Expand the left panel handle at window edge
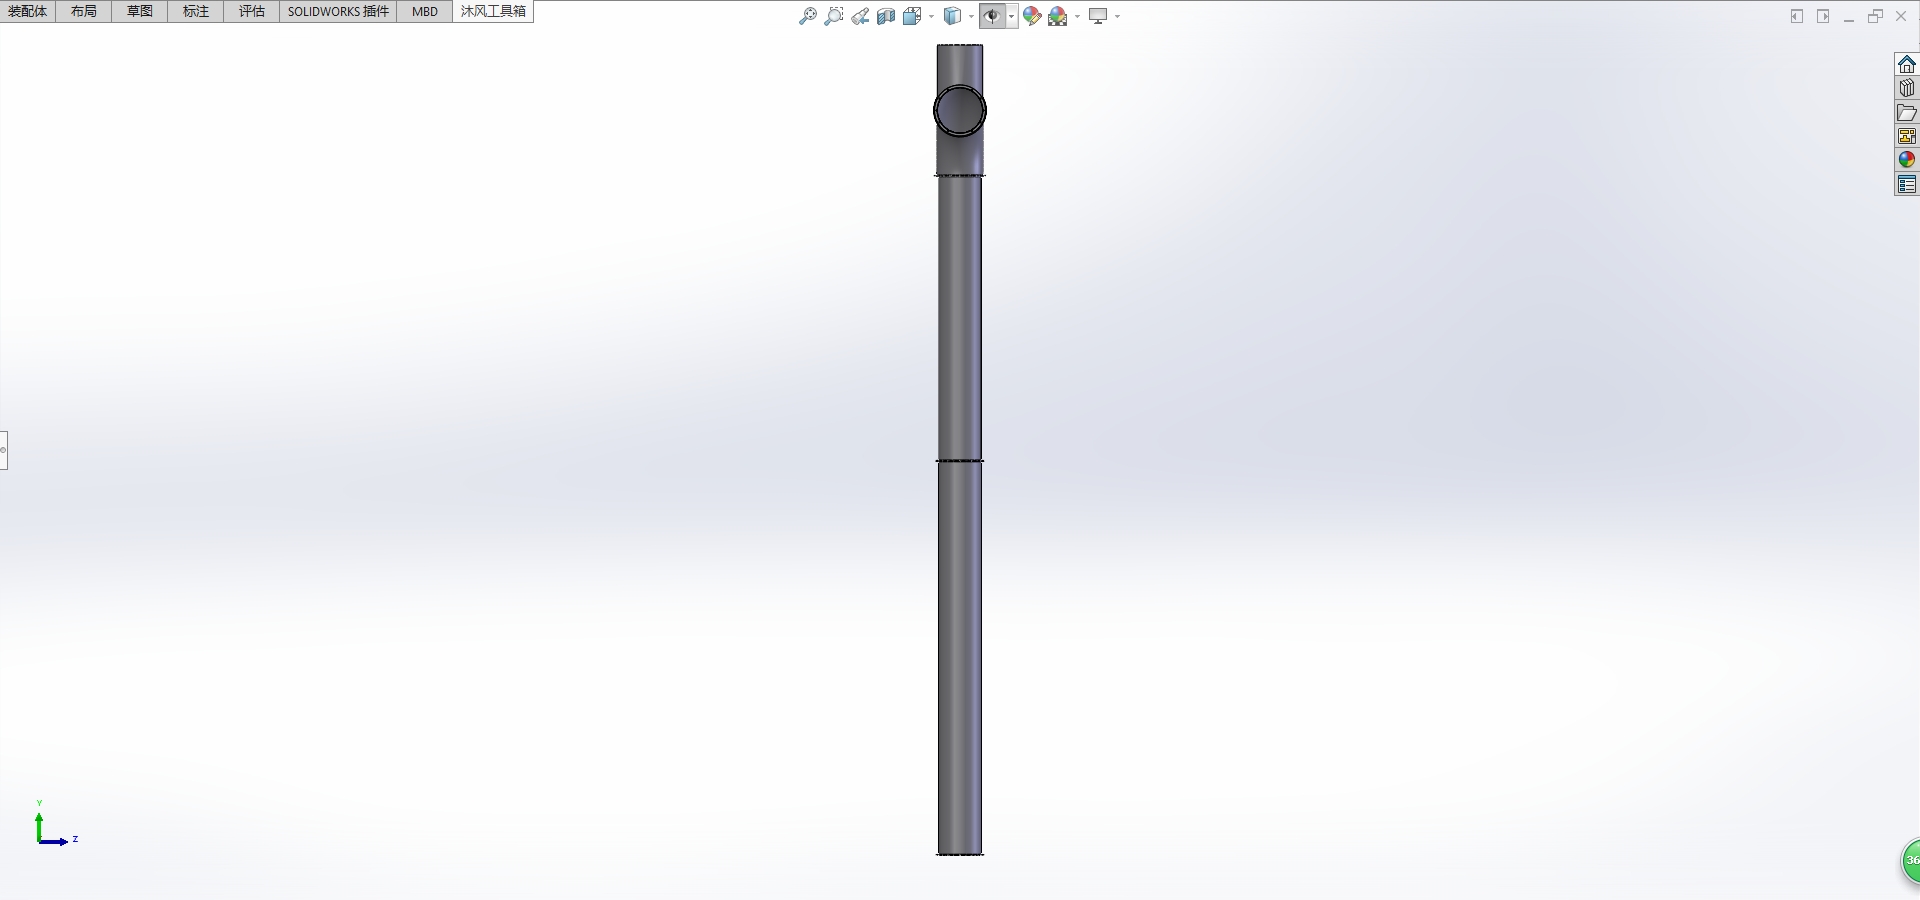This screenshot has height=900, width=1920. tap(3, 450)
